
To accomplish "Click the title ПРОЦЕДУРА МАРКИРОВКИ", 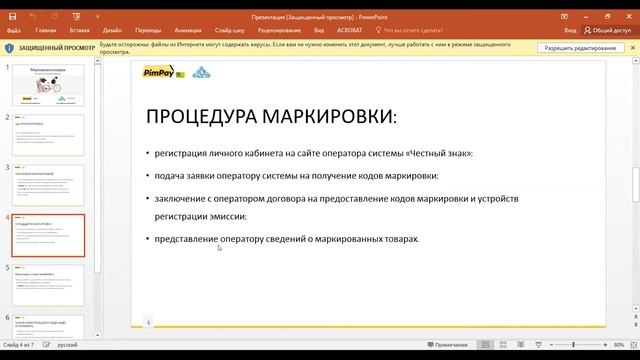I will [271, 116].
